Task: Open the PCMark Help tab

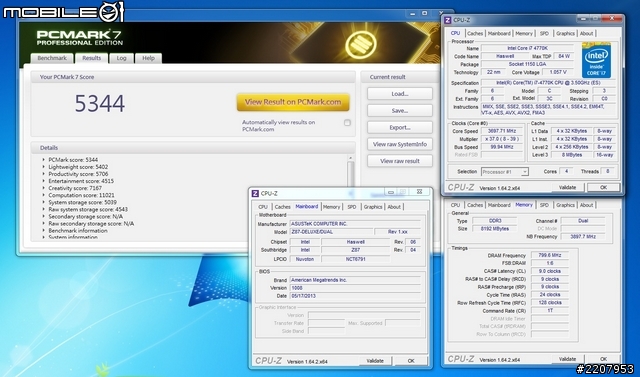Action: (148, 58)
